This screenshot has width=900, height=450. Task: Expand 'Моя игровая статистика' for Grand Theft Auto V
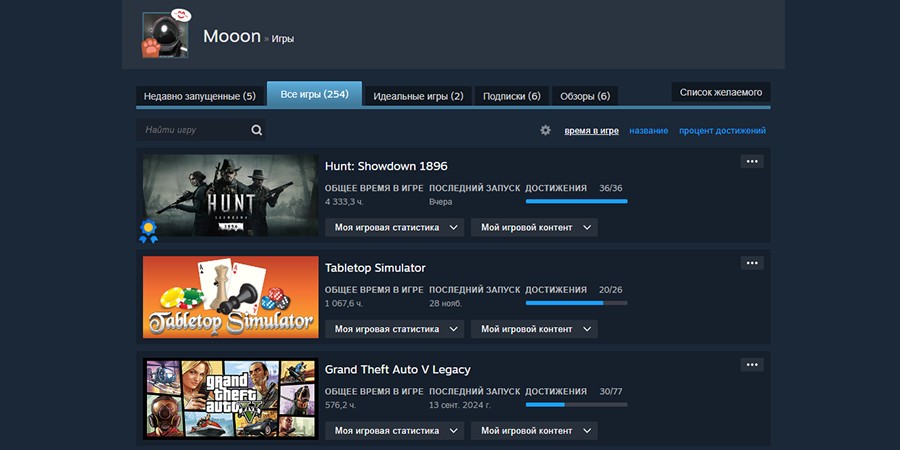tap(395, 430)
